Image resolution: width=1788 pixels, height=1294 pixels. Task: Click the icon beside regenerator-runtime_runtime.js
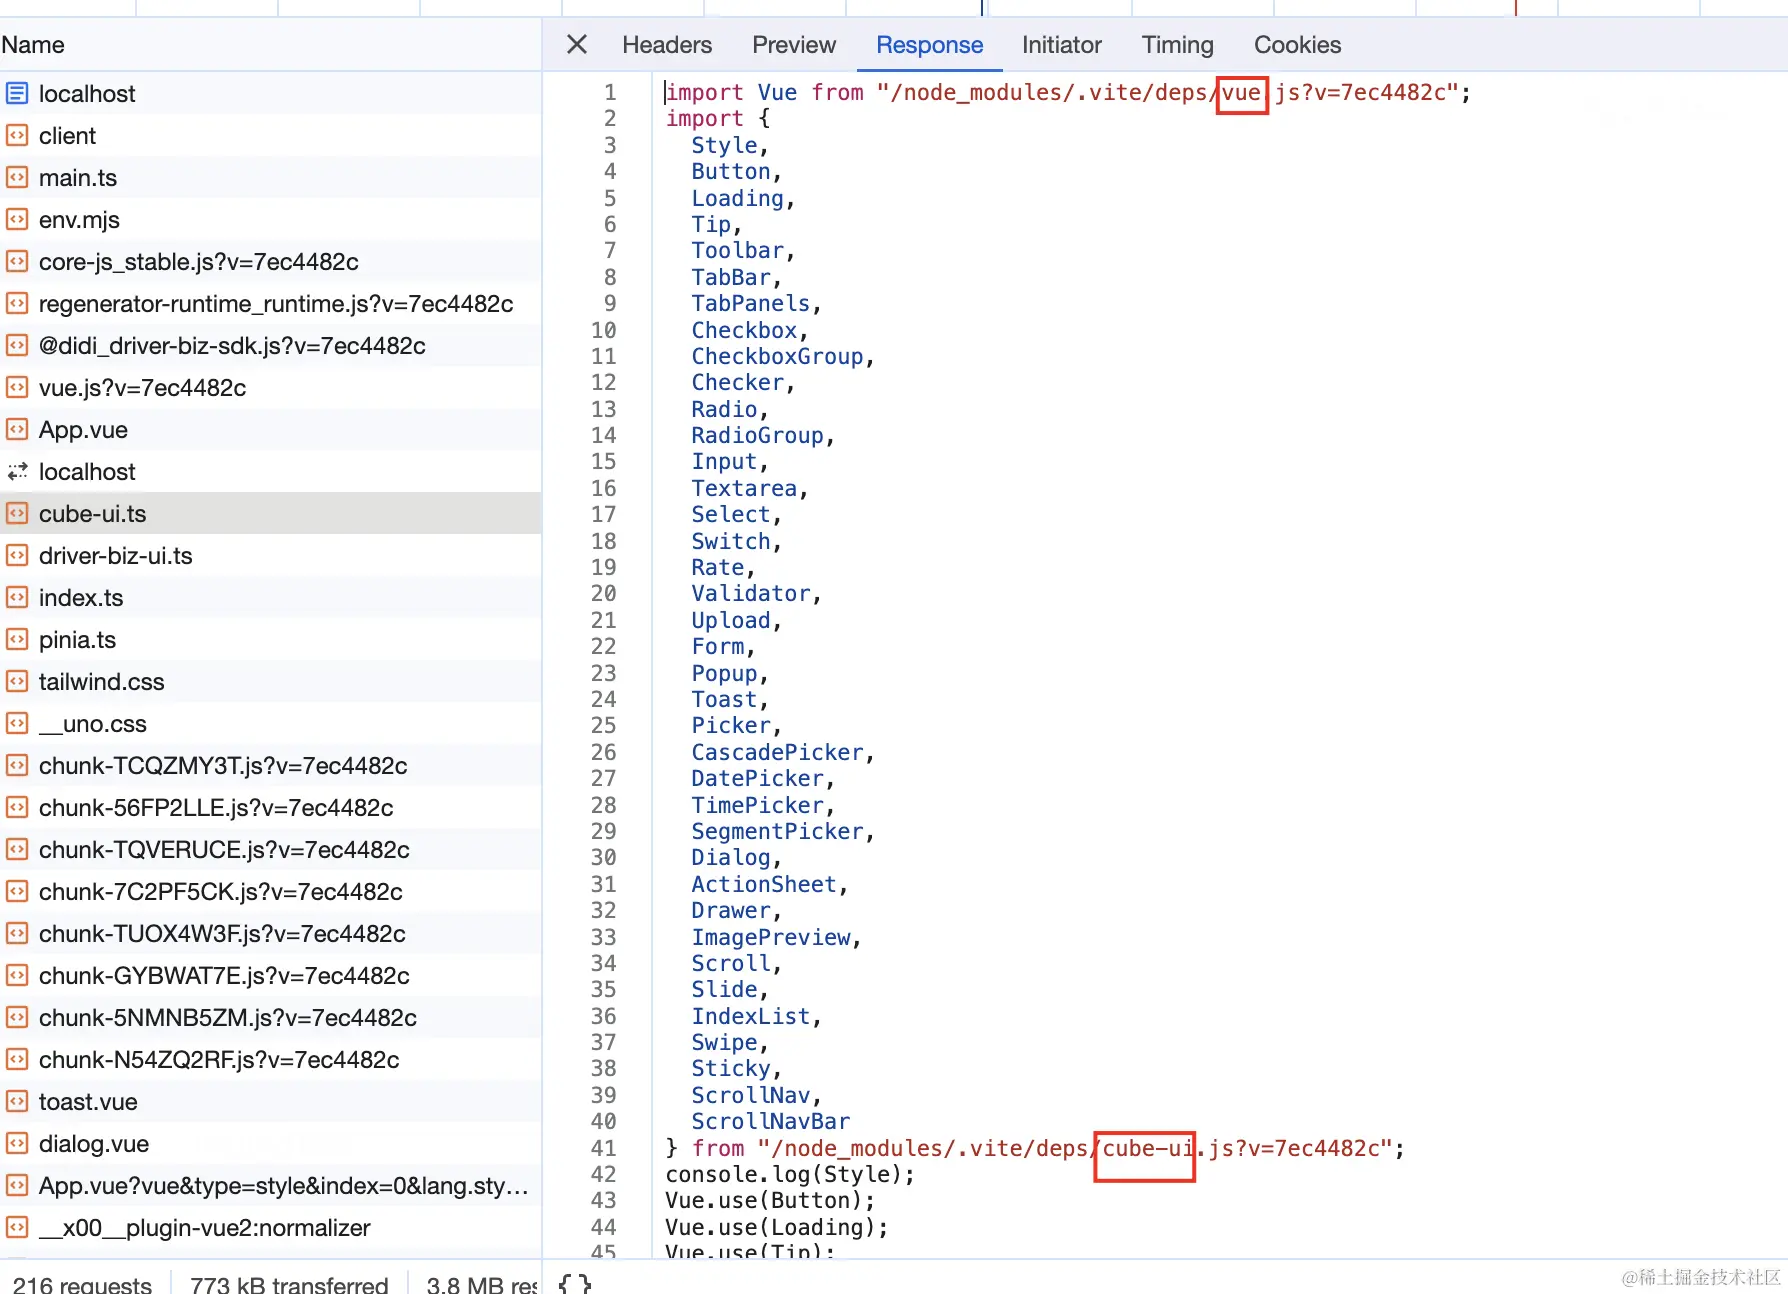17,304
